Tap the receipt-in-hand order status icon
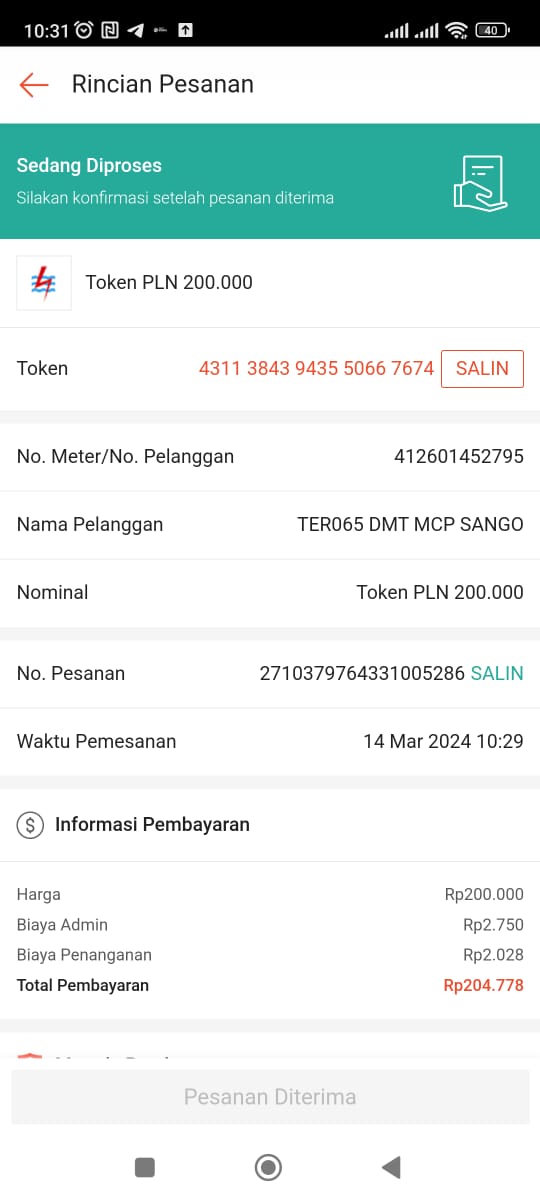Viewport: 540px width, 1200px height. pyautogui.click(x=480, y=182)
